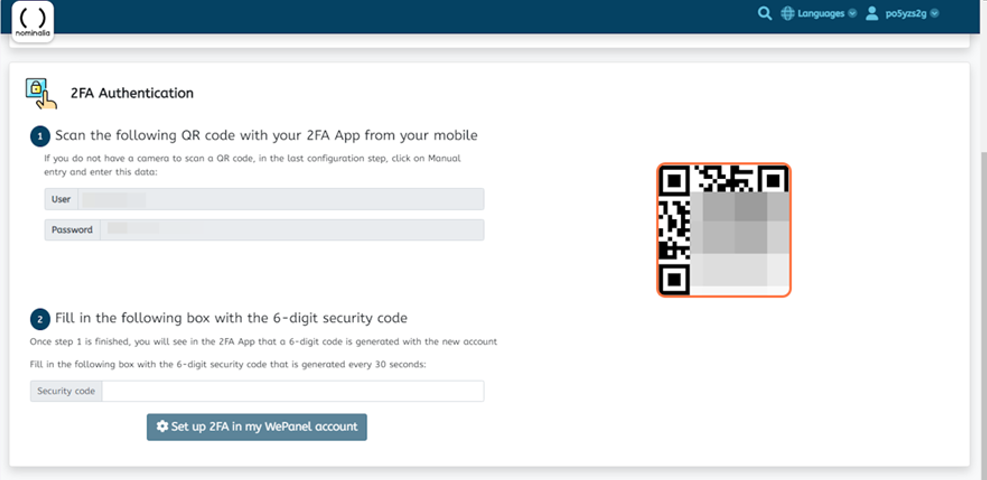Click the 2FA Authentication lock icon
The height and width of the screenshot is (480, 987).
pyautogui.click(x=41, y=94)
